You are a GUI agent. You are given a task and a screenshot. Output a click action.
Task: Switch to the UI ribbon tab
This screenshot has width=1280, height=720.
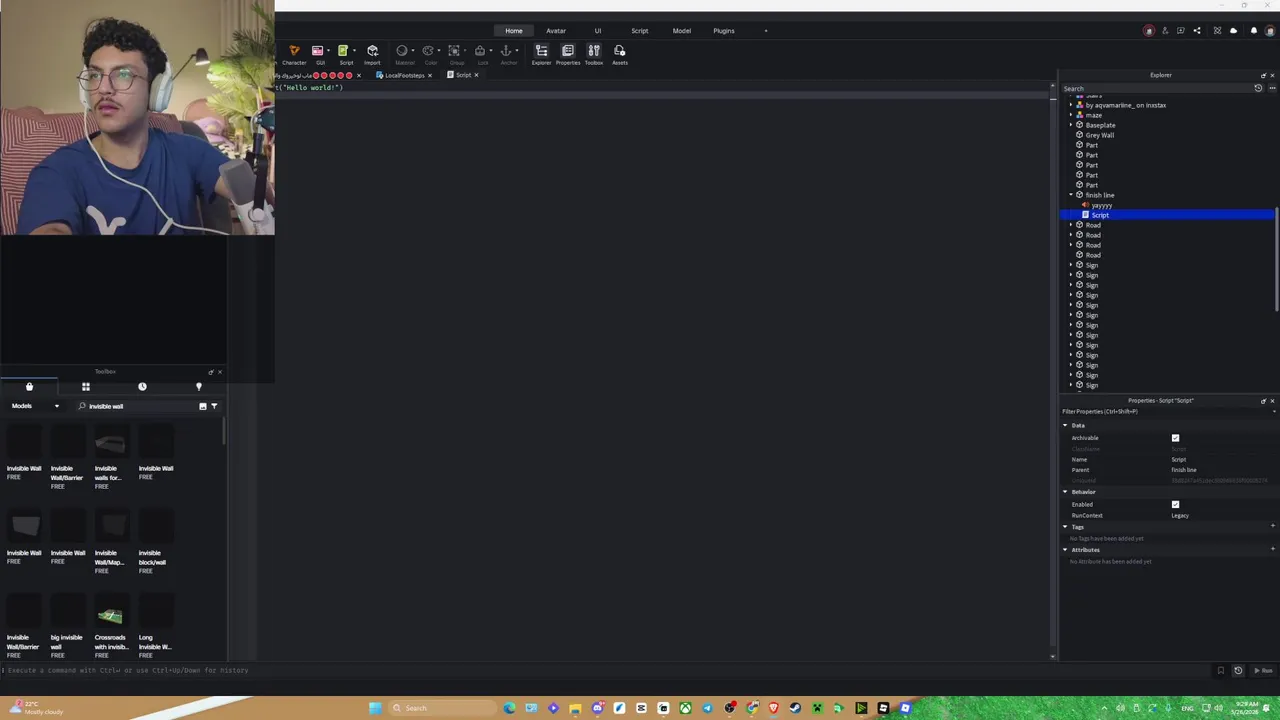tap(598, 31)
